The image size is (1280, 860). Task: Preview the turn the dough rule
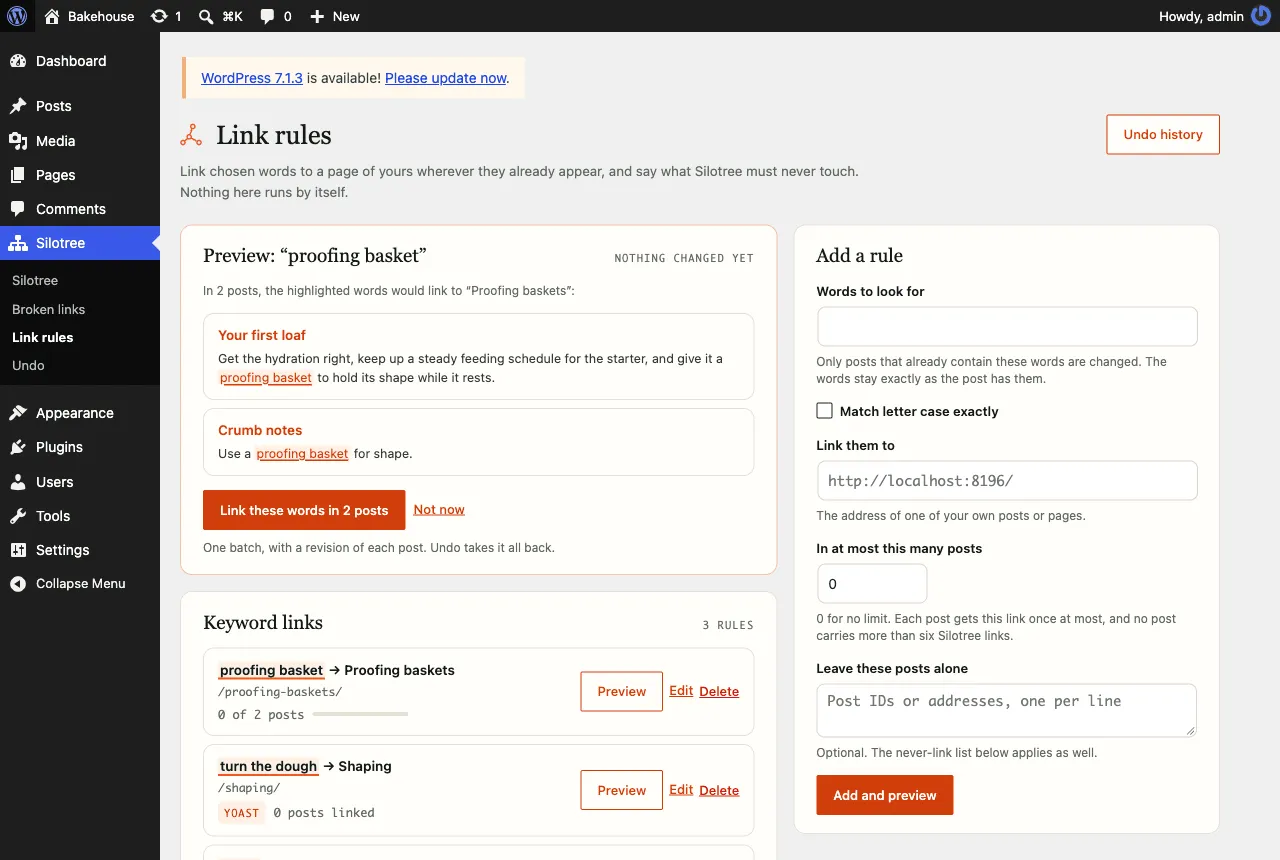(x=622, y=790)
